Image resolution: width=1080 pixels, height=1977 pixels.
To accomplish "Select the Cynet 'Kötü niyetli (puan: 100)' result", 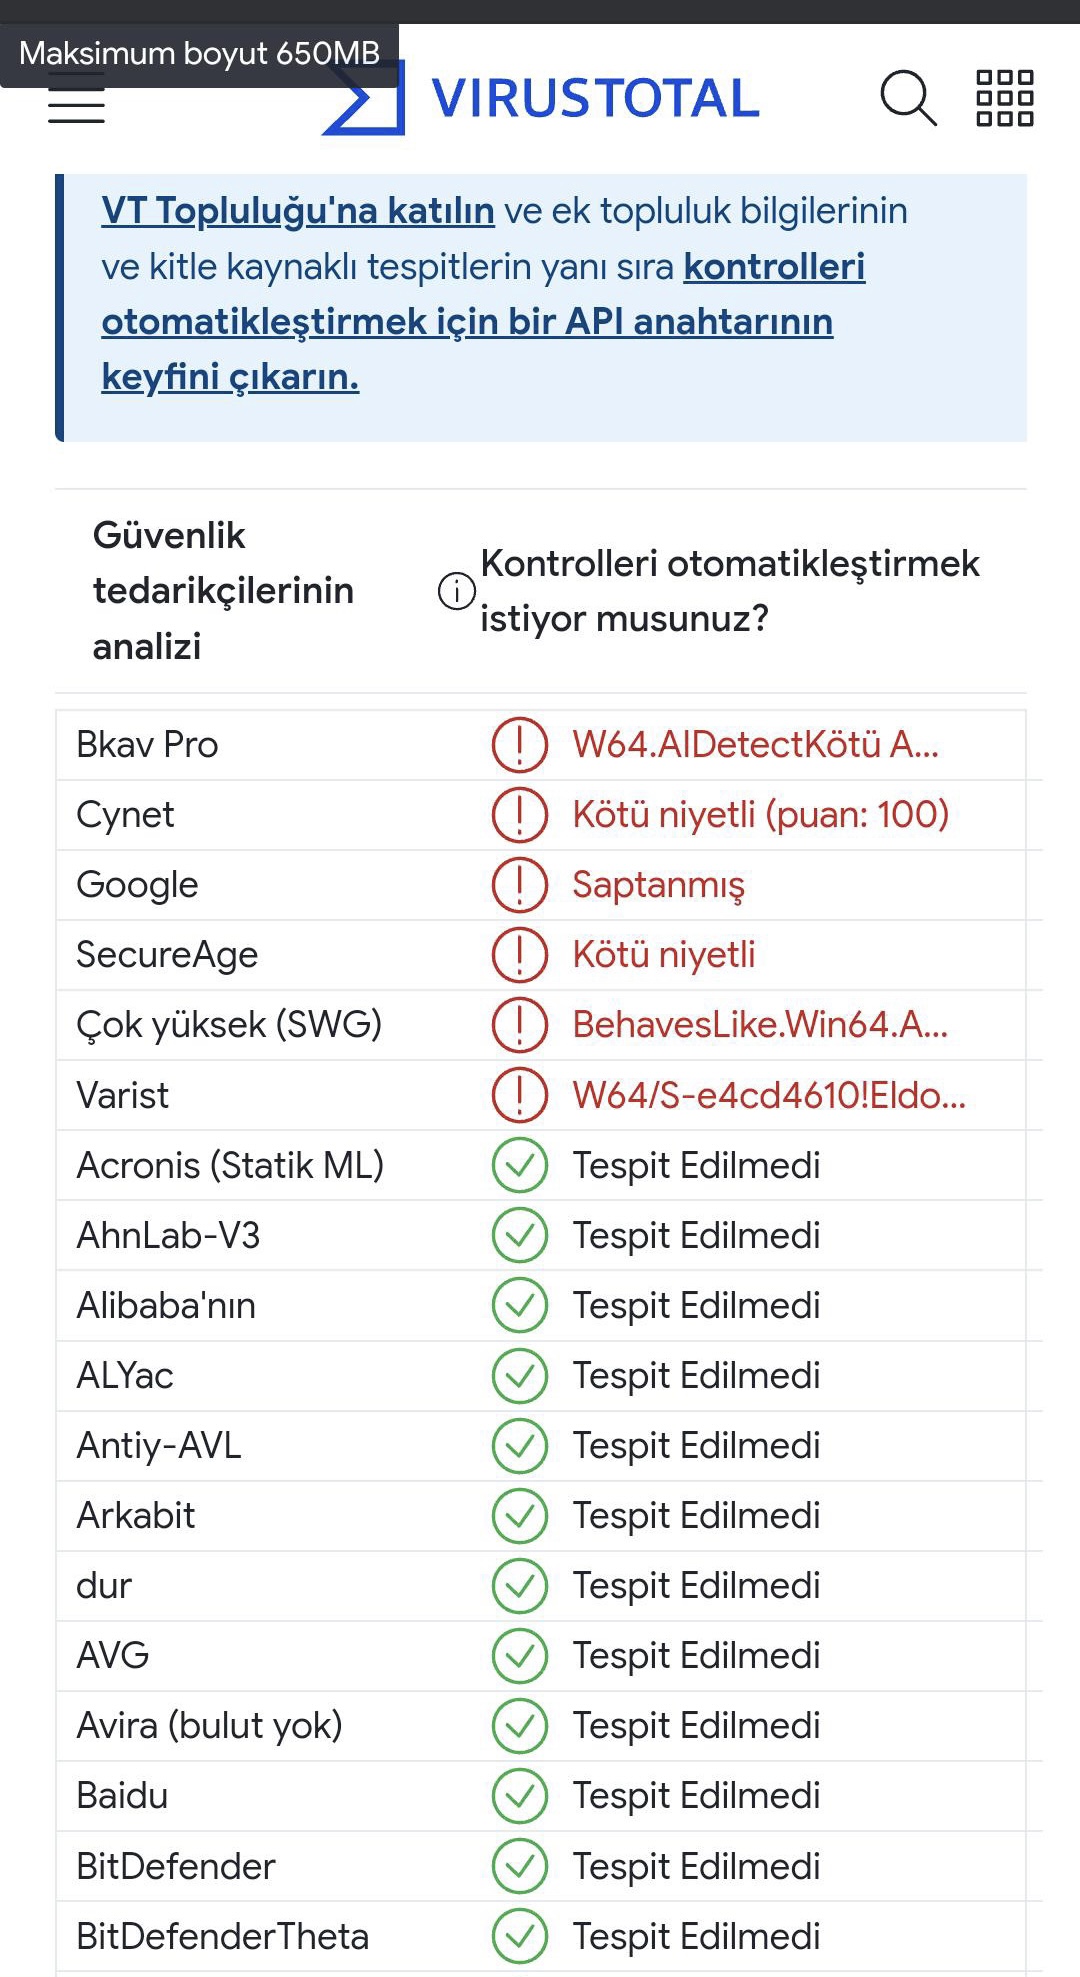I will pos(760,815).
